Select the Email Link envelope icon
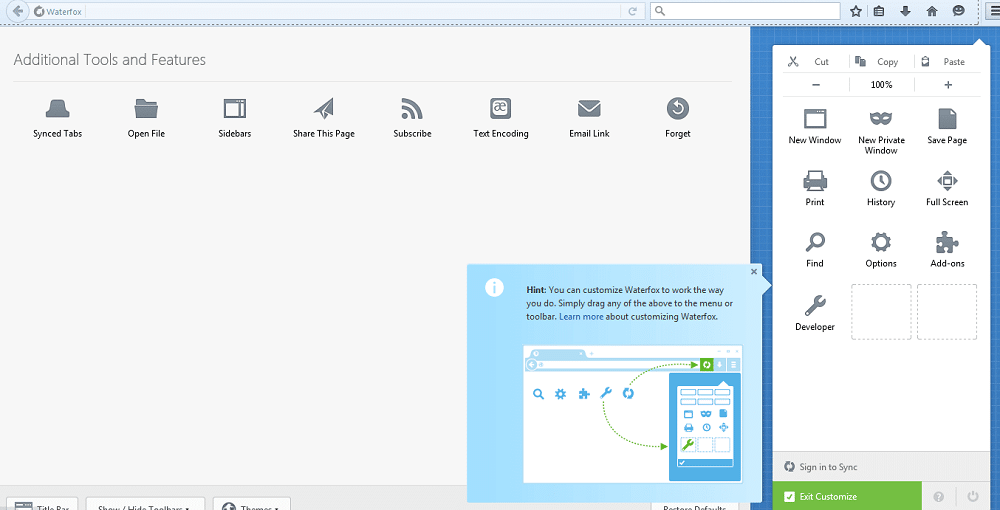Image resolution: width=1000 pixels, height=510 pixels. [589, 109]
